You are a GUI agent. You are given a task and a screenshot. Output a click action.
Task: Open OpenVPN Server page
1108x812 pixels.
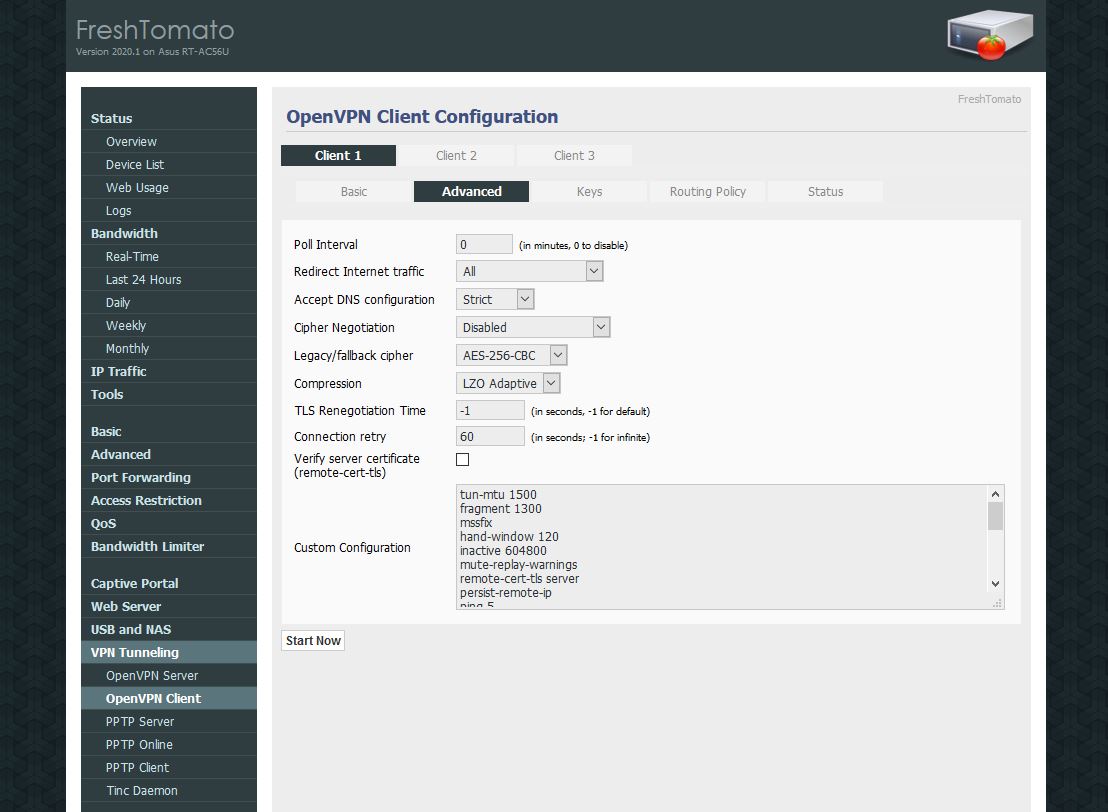[169, 675]
